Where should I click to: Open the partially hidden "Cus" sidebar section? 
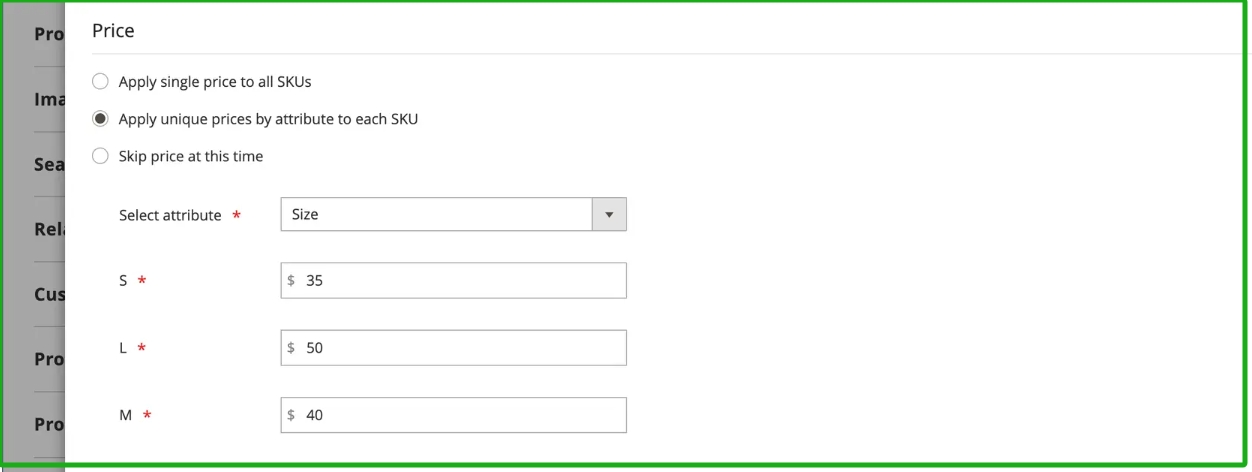(49, 295)
